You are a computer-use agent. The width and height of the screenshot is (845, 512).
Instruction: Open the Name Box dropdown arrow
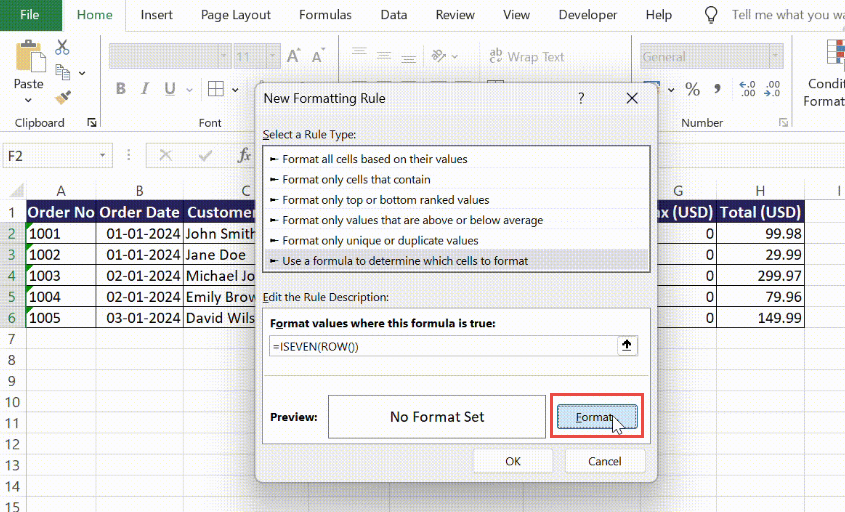(102, 156)
